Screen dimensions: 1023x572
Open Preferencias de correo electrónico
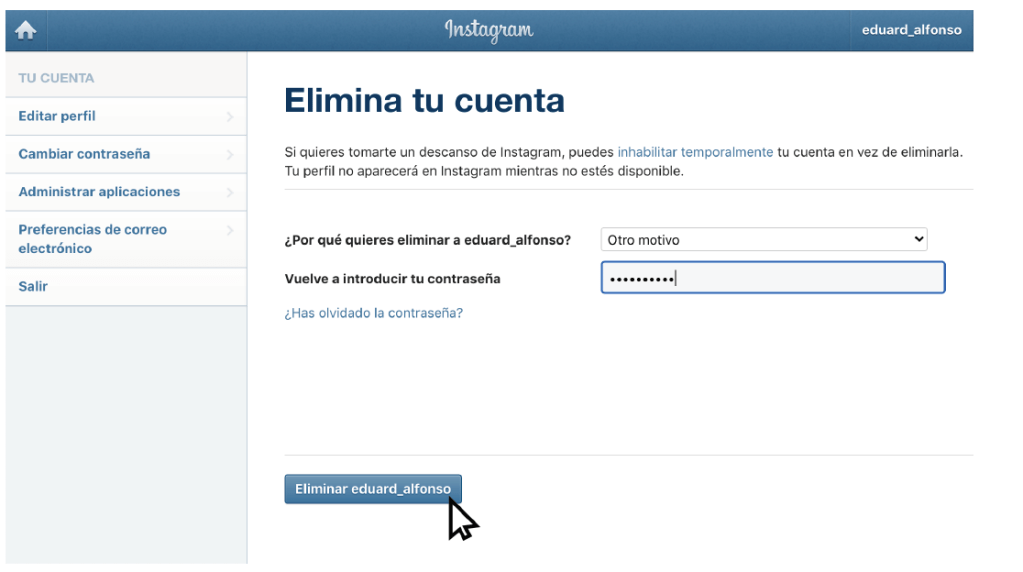92,239
